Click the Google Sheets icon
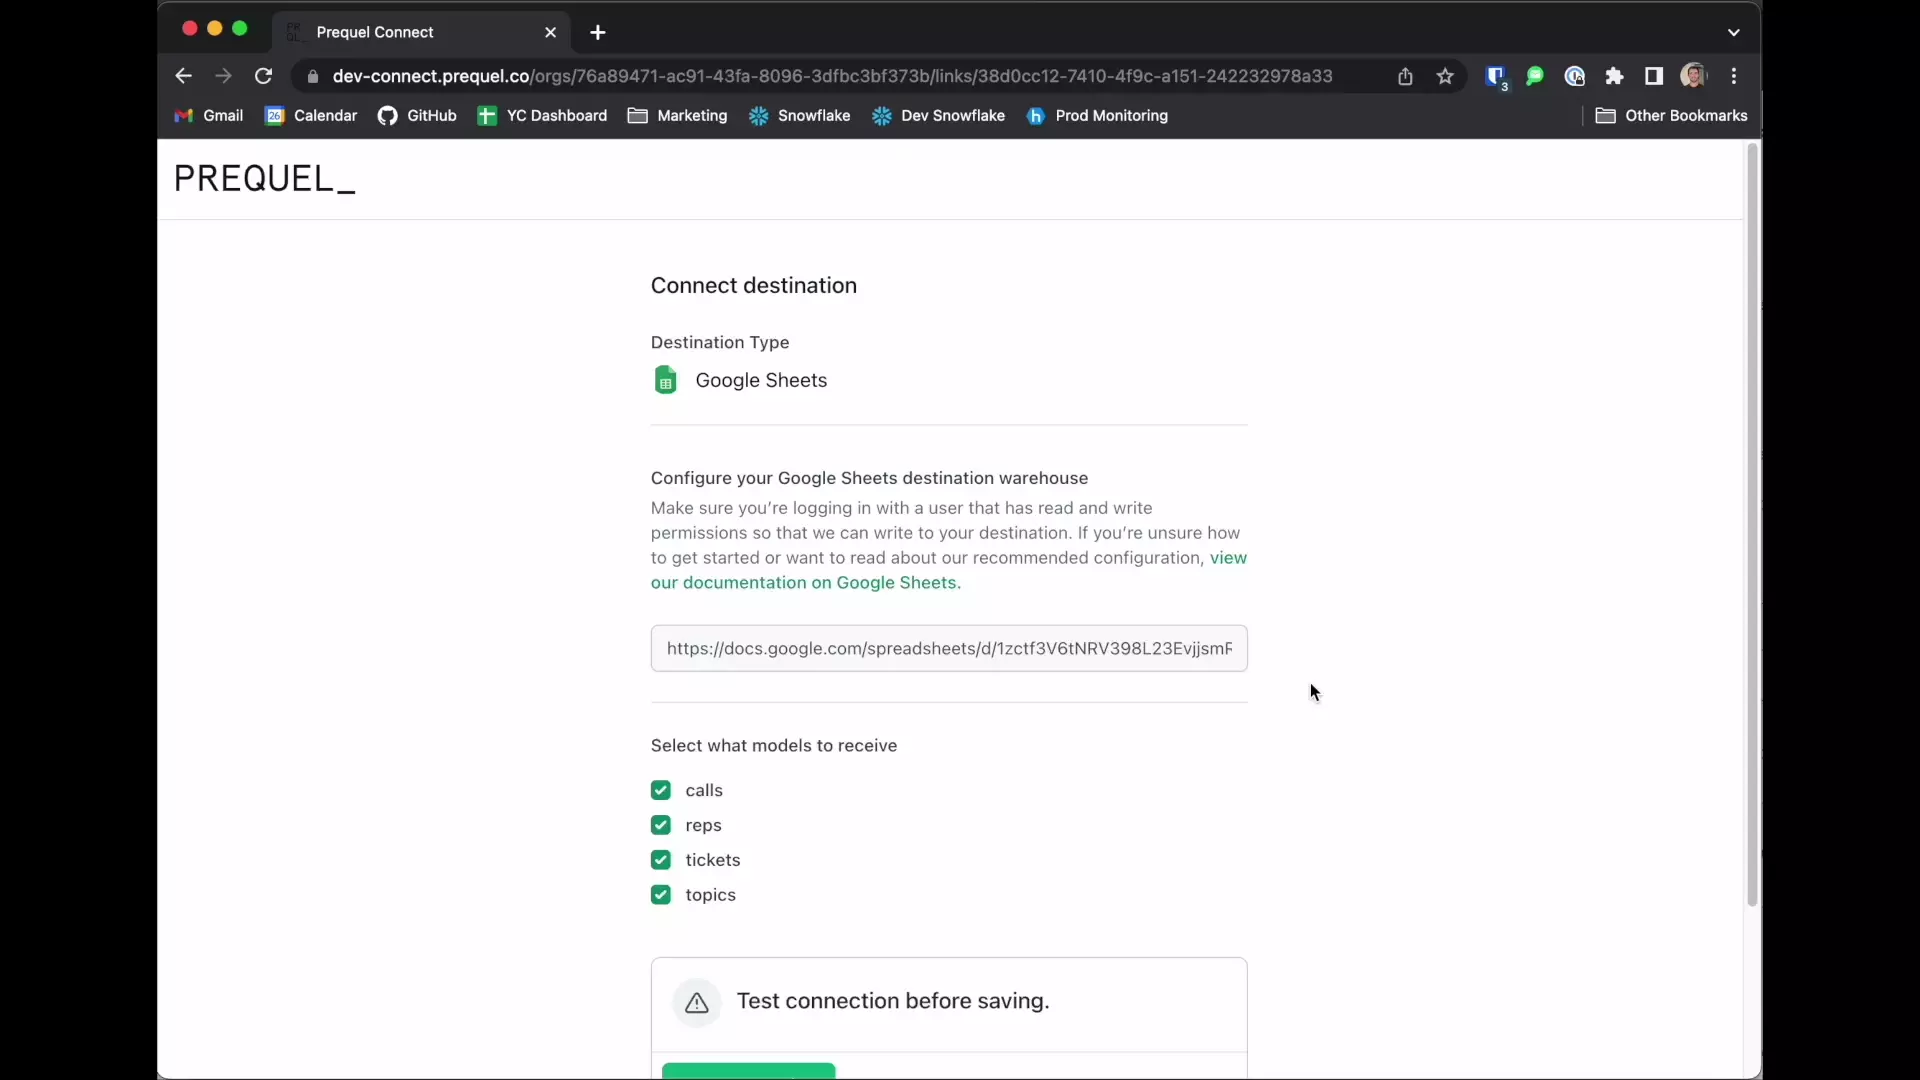1920x1080 pixels. pos(666,380)
